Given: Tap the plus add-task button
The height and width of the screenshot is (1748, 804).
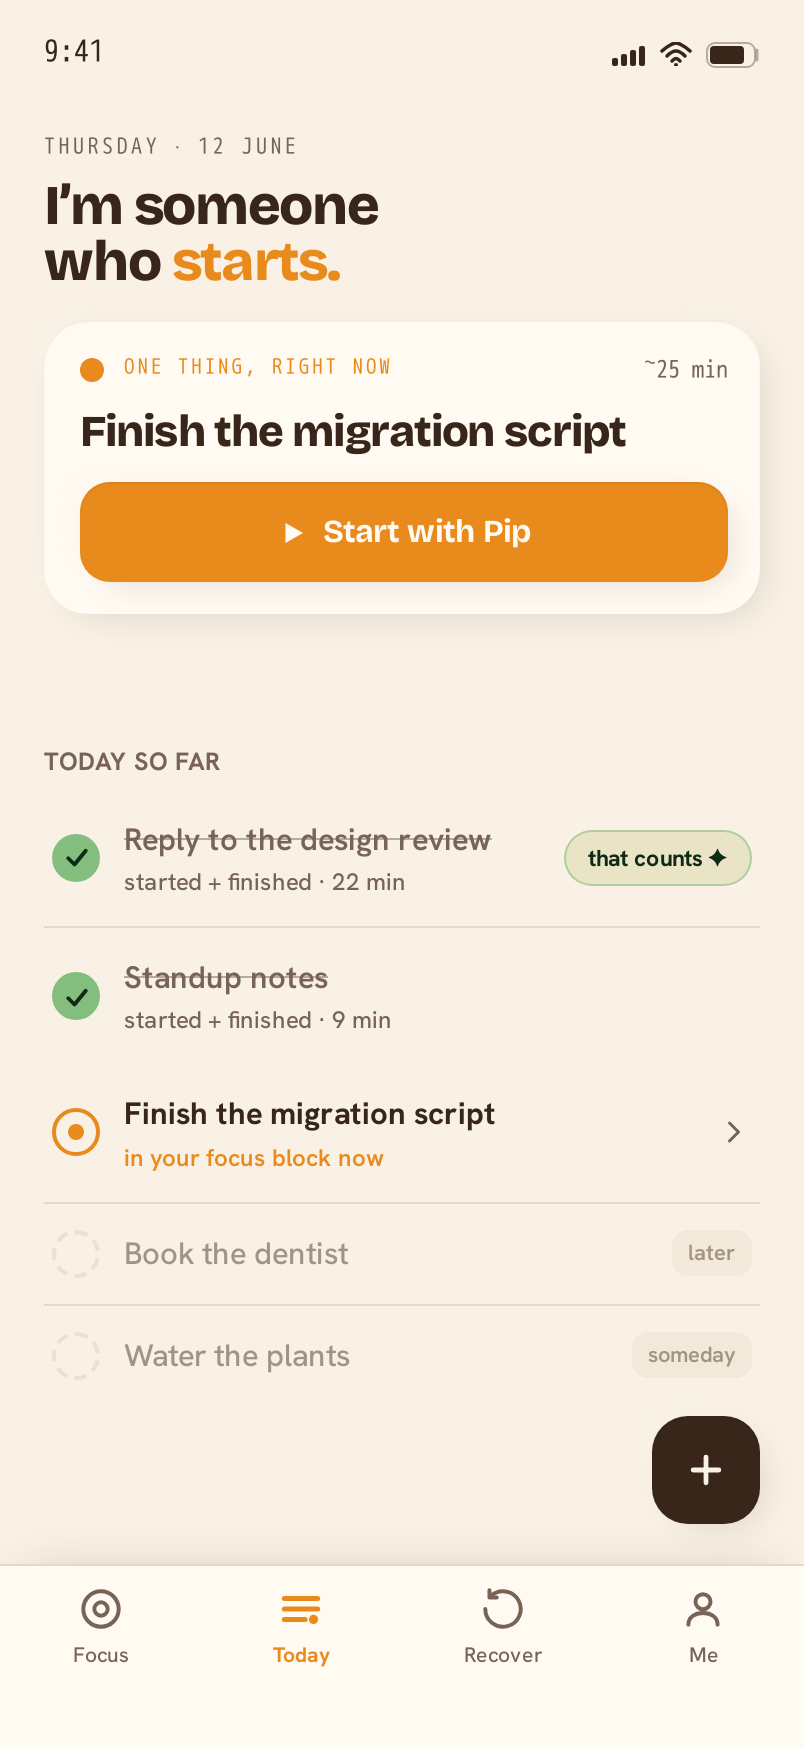Looking at the screenshot, I should tap(706, 1470).
